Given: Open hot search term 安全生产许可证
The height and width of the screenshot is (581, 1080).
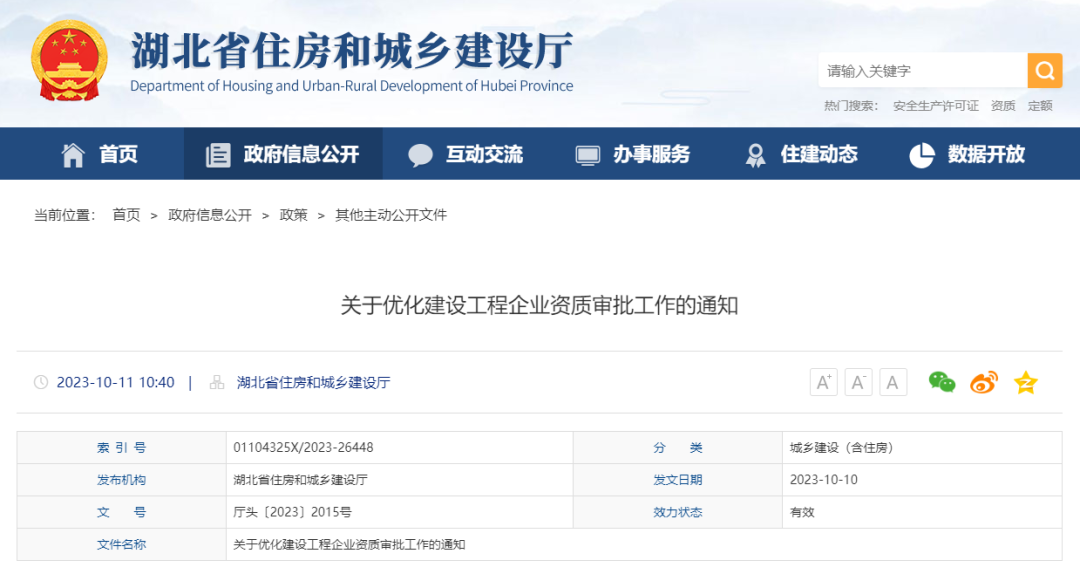Looking at the screenshot, I should (x=934, y=105).
